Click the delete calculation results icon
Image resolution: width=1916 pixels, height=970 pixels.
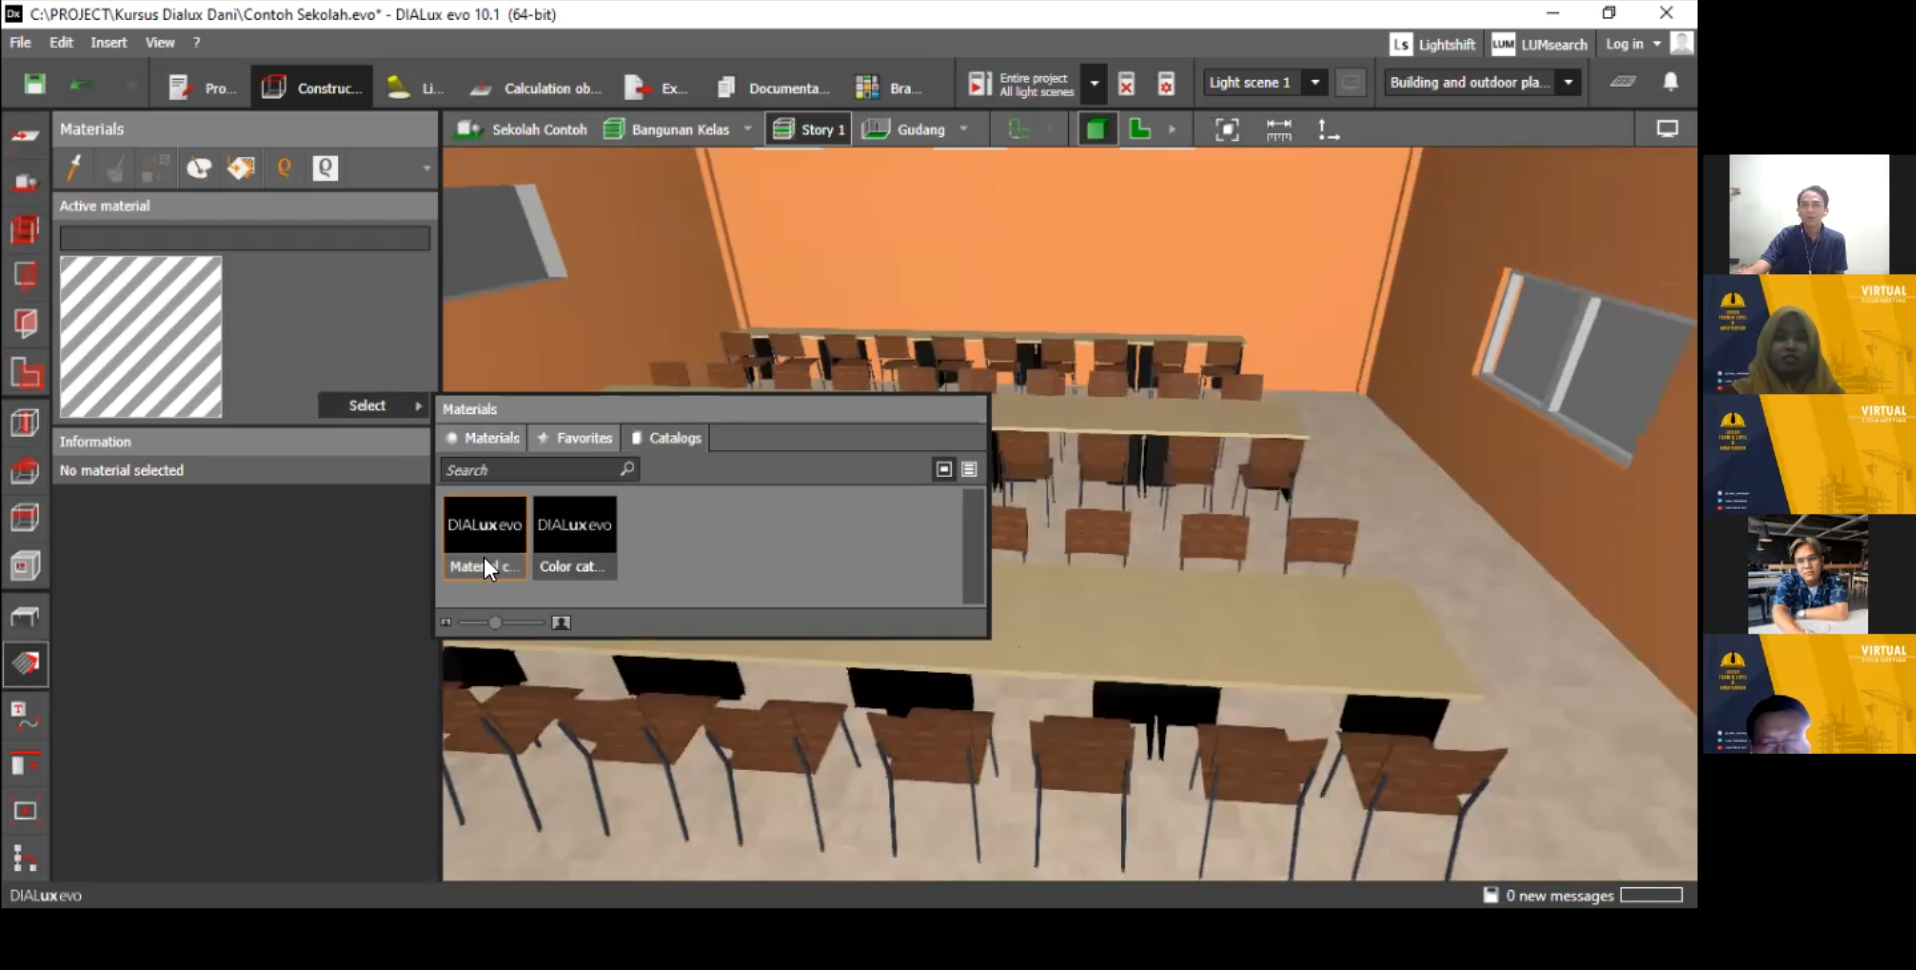1126,84
